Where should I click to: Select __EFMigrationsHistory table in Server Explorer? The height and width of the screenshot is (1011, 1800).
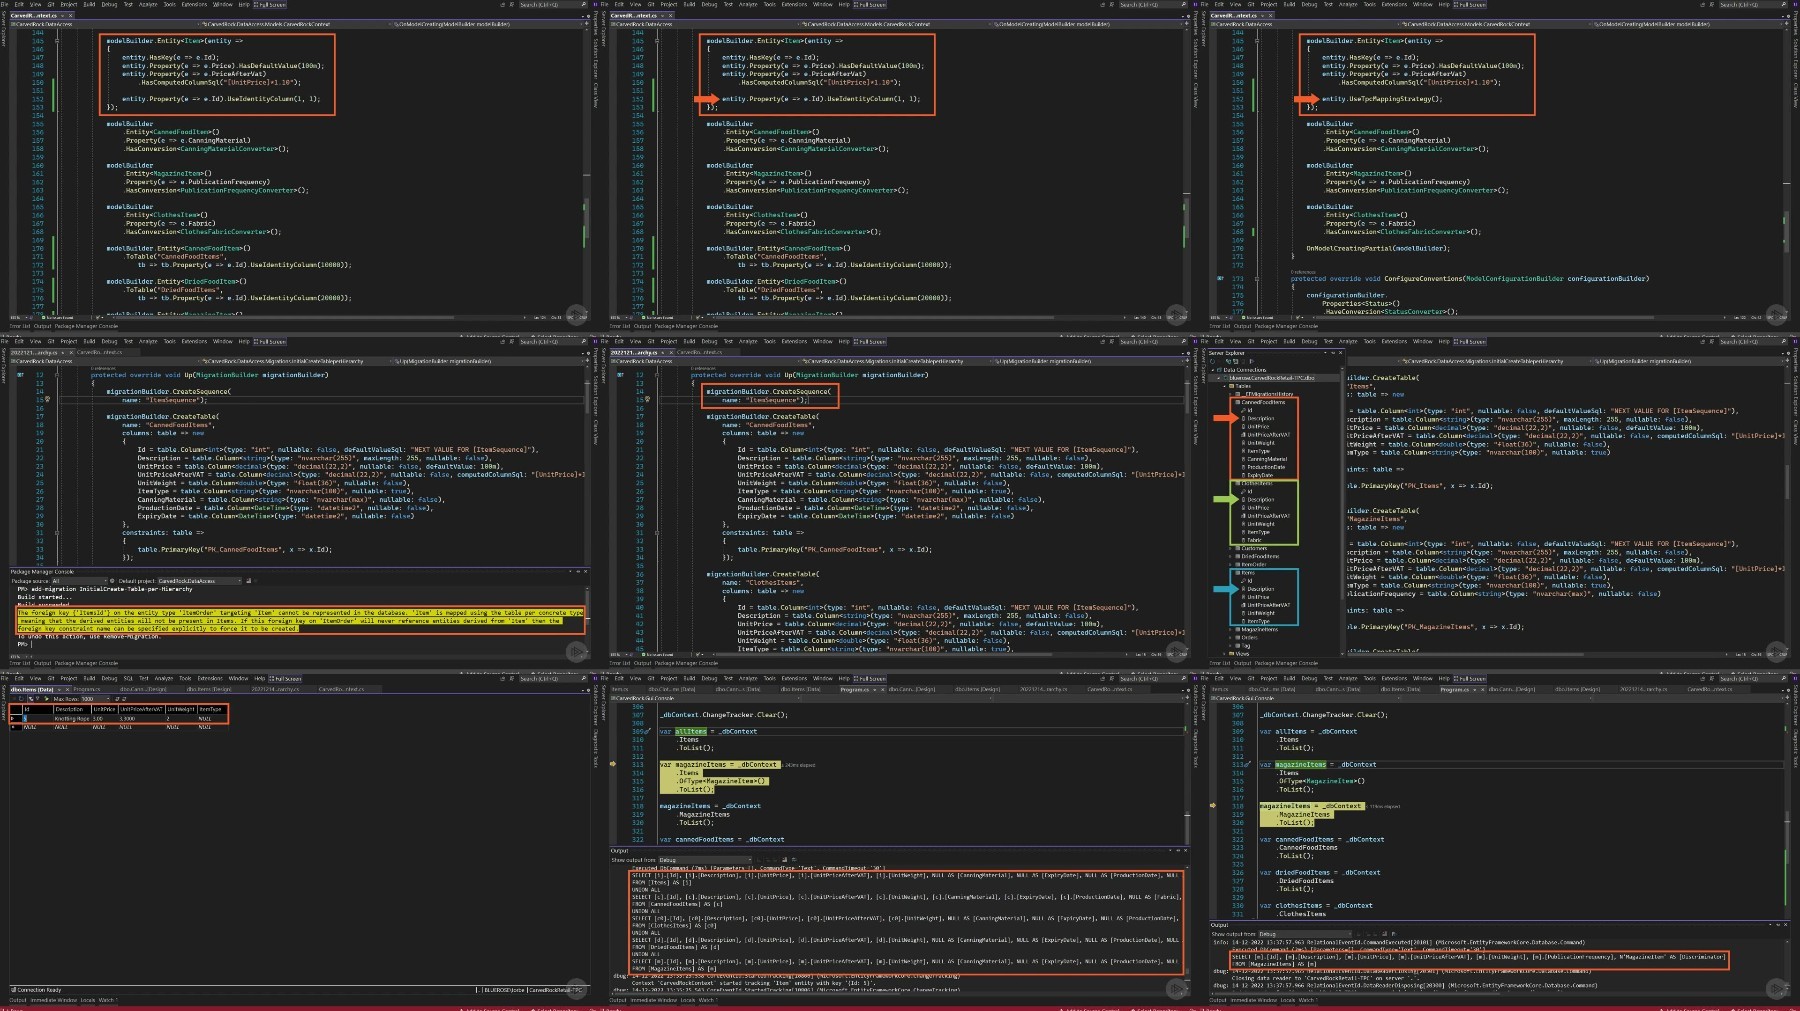1269,394
